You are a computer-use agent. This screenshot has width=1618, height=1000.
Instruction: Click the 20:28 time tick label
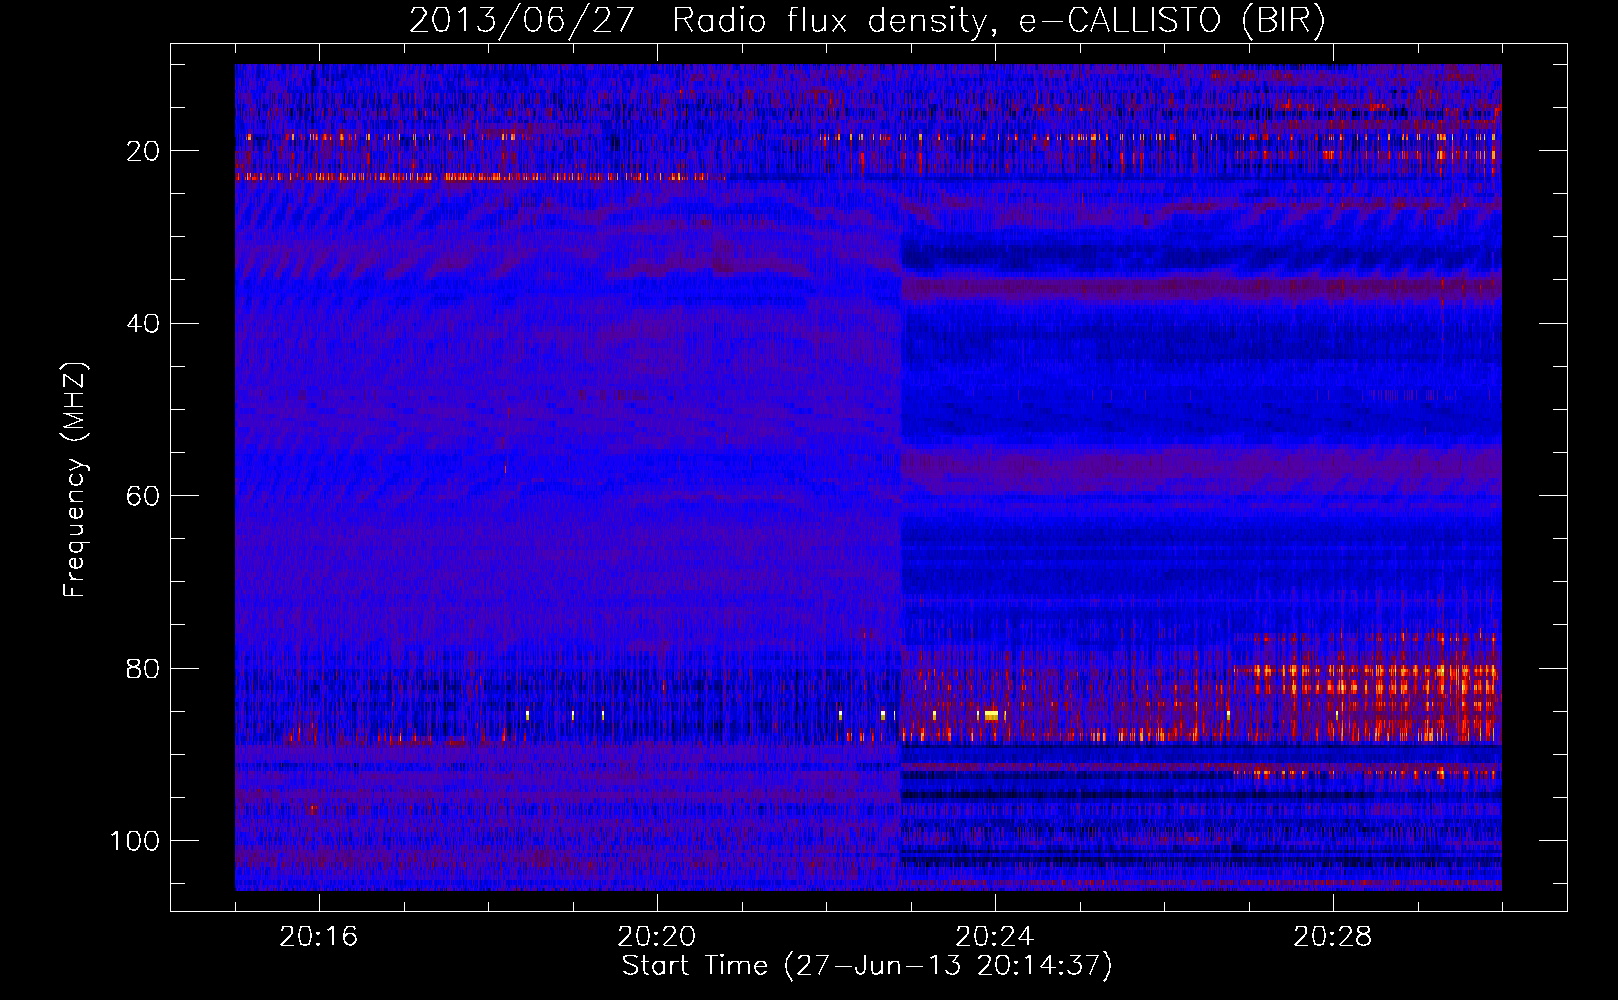[1333, 937]
